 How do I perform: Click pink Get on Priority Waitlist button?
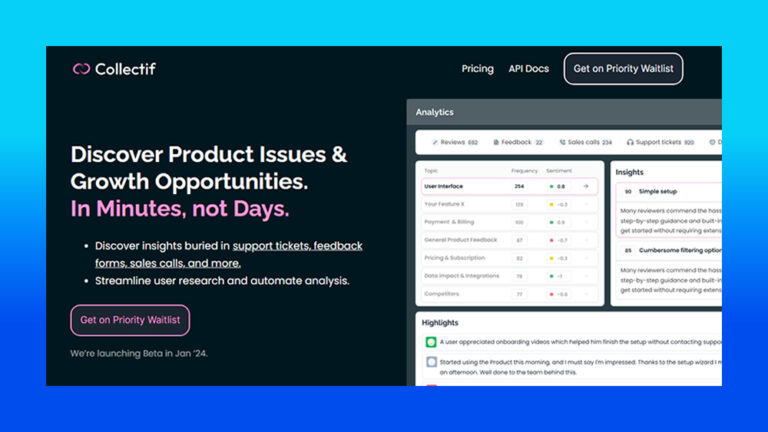pos(130,320)
